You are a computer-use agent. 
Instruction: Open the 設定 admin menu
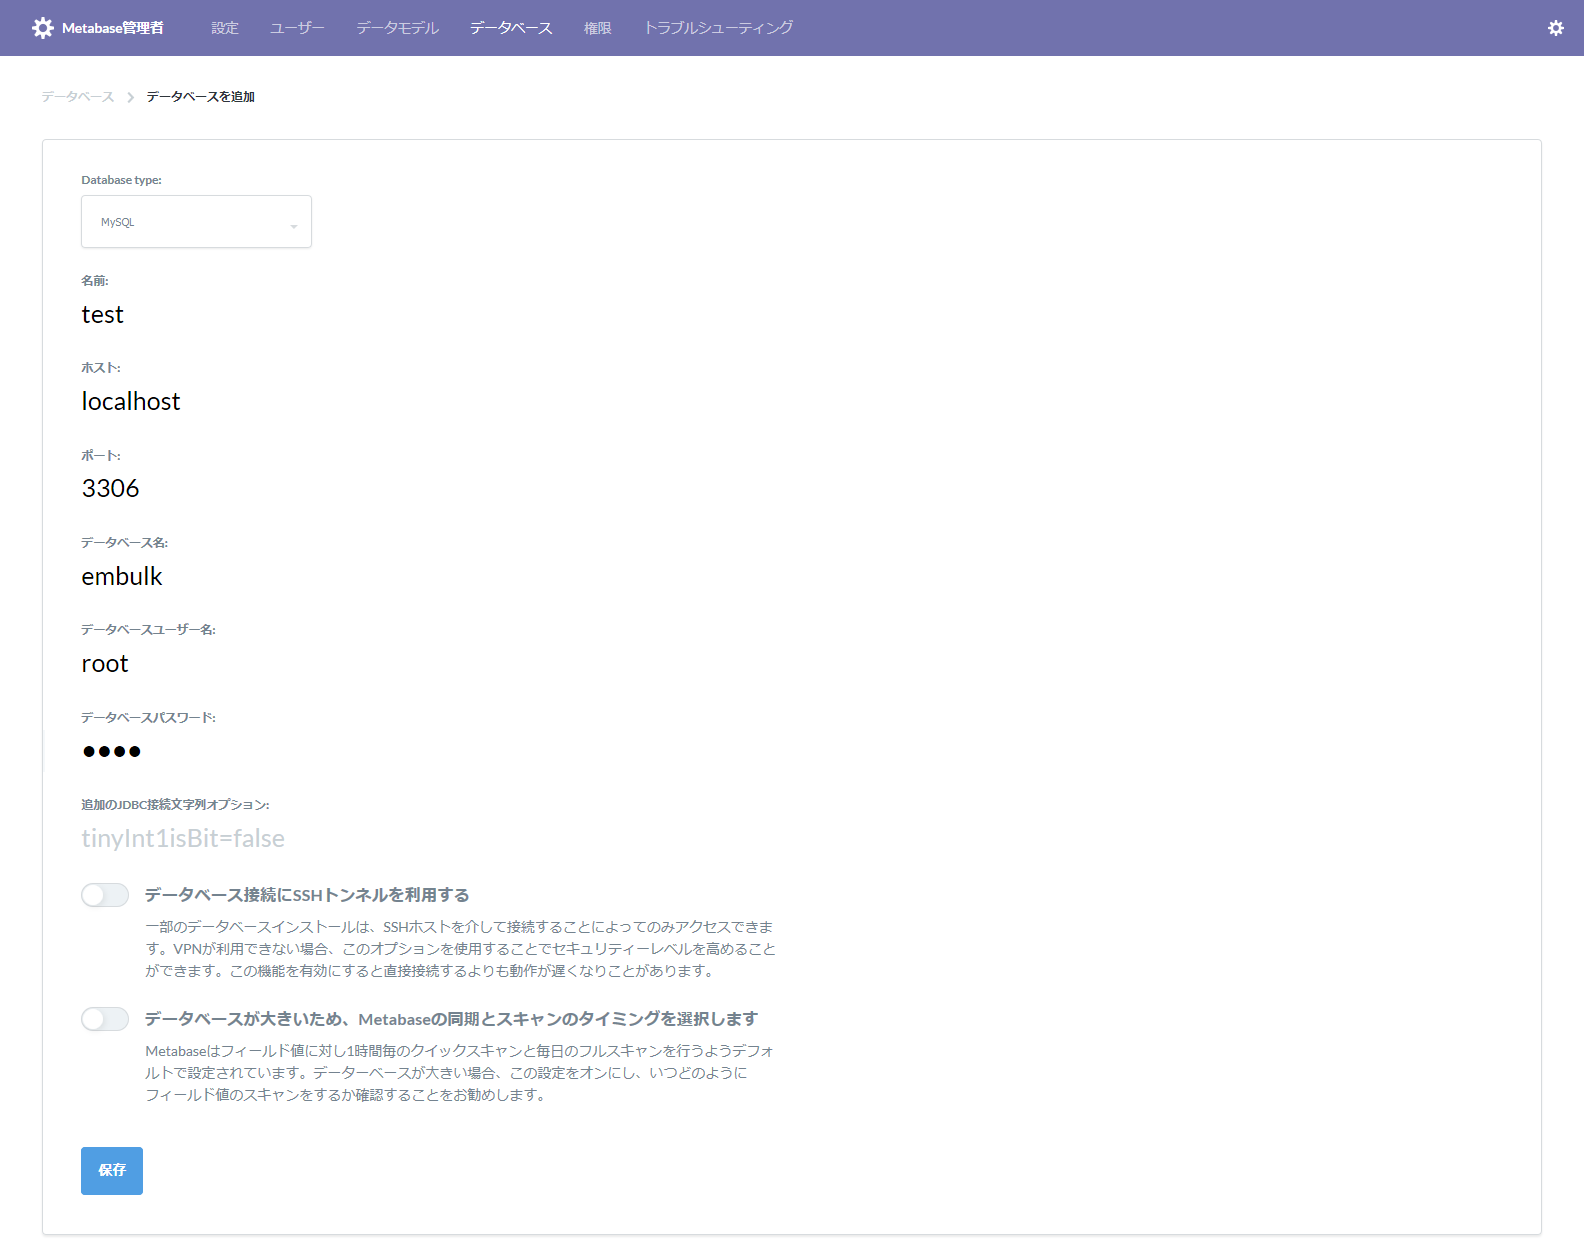[x=225, y=28]
